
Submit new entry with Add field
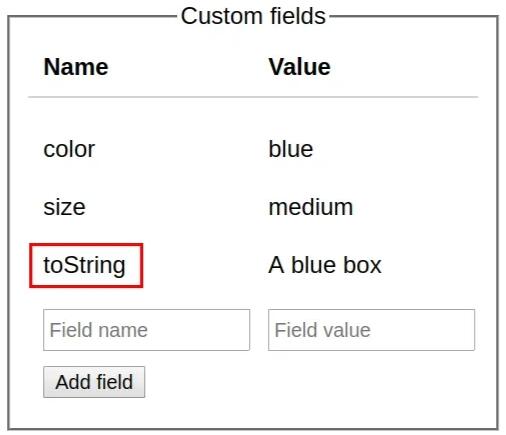click(x=94, y=382)
